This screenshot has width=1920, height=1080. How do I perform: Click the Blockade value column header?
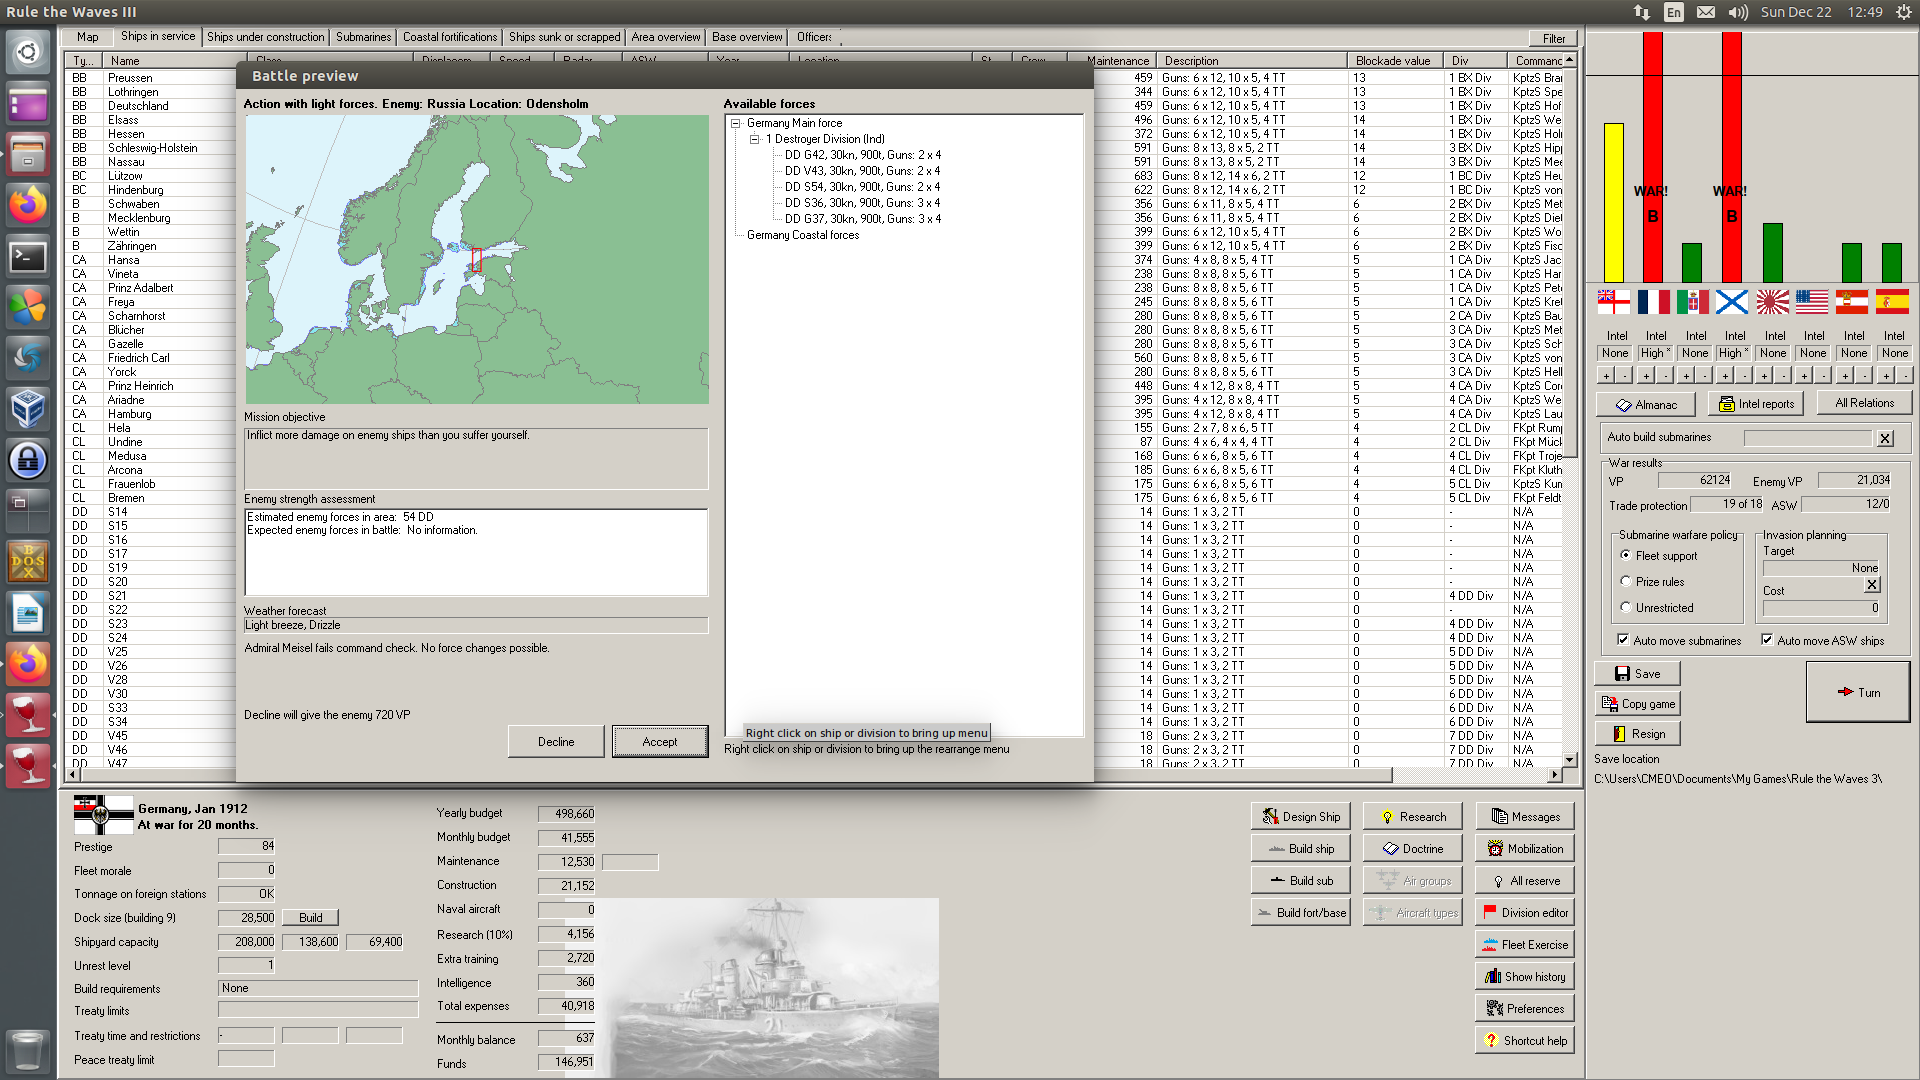click(x=1393, y=61)
